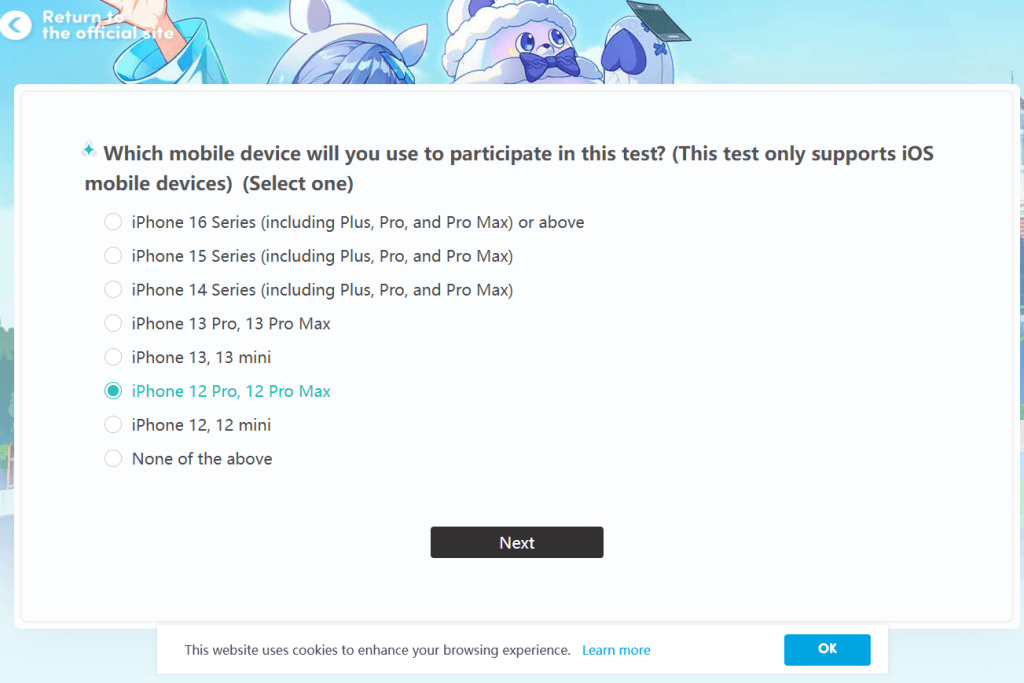Select the iPhone 14 Series option

tap(113, 290)
